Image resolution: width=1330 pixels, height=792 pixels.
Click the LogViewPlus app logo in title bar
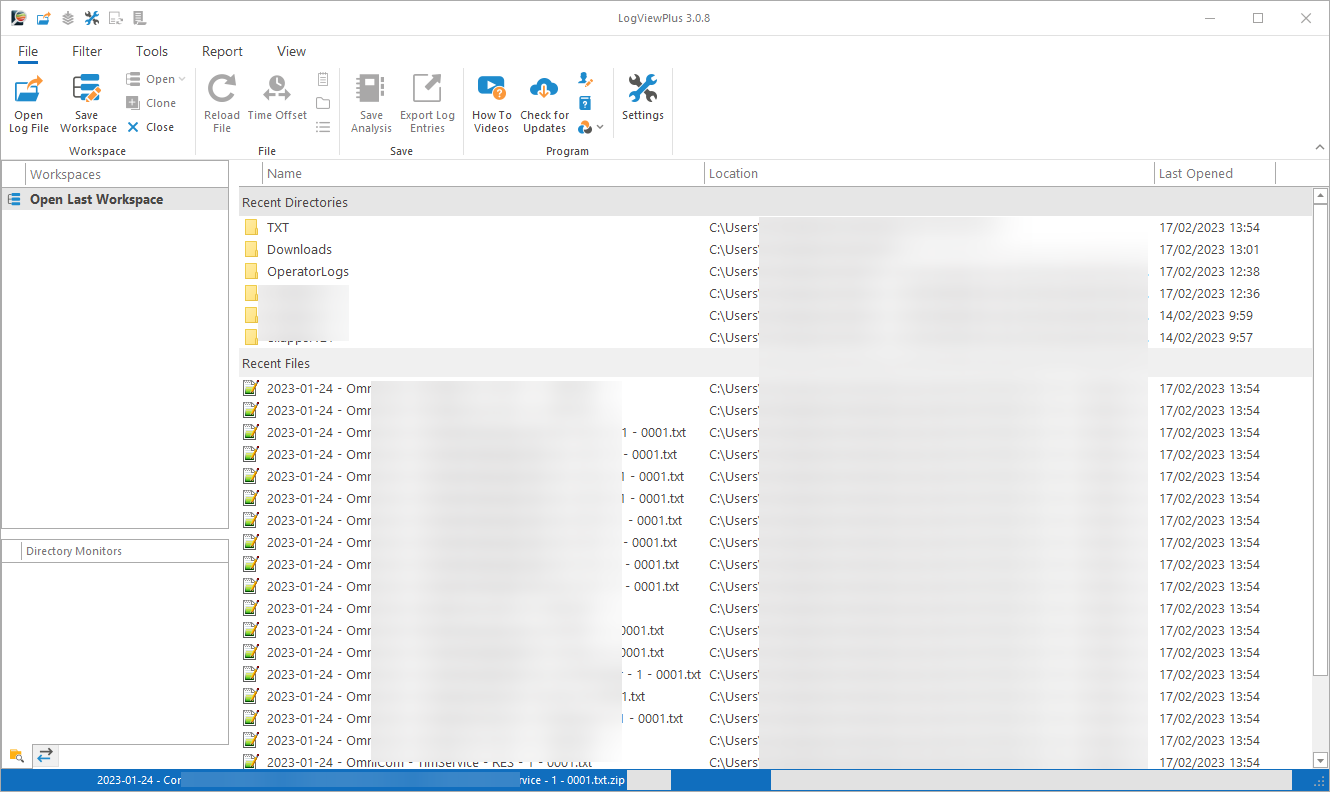18,18
